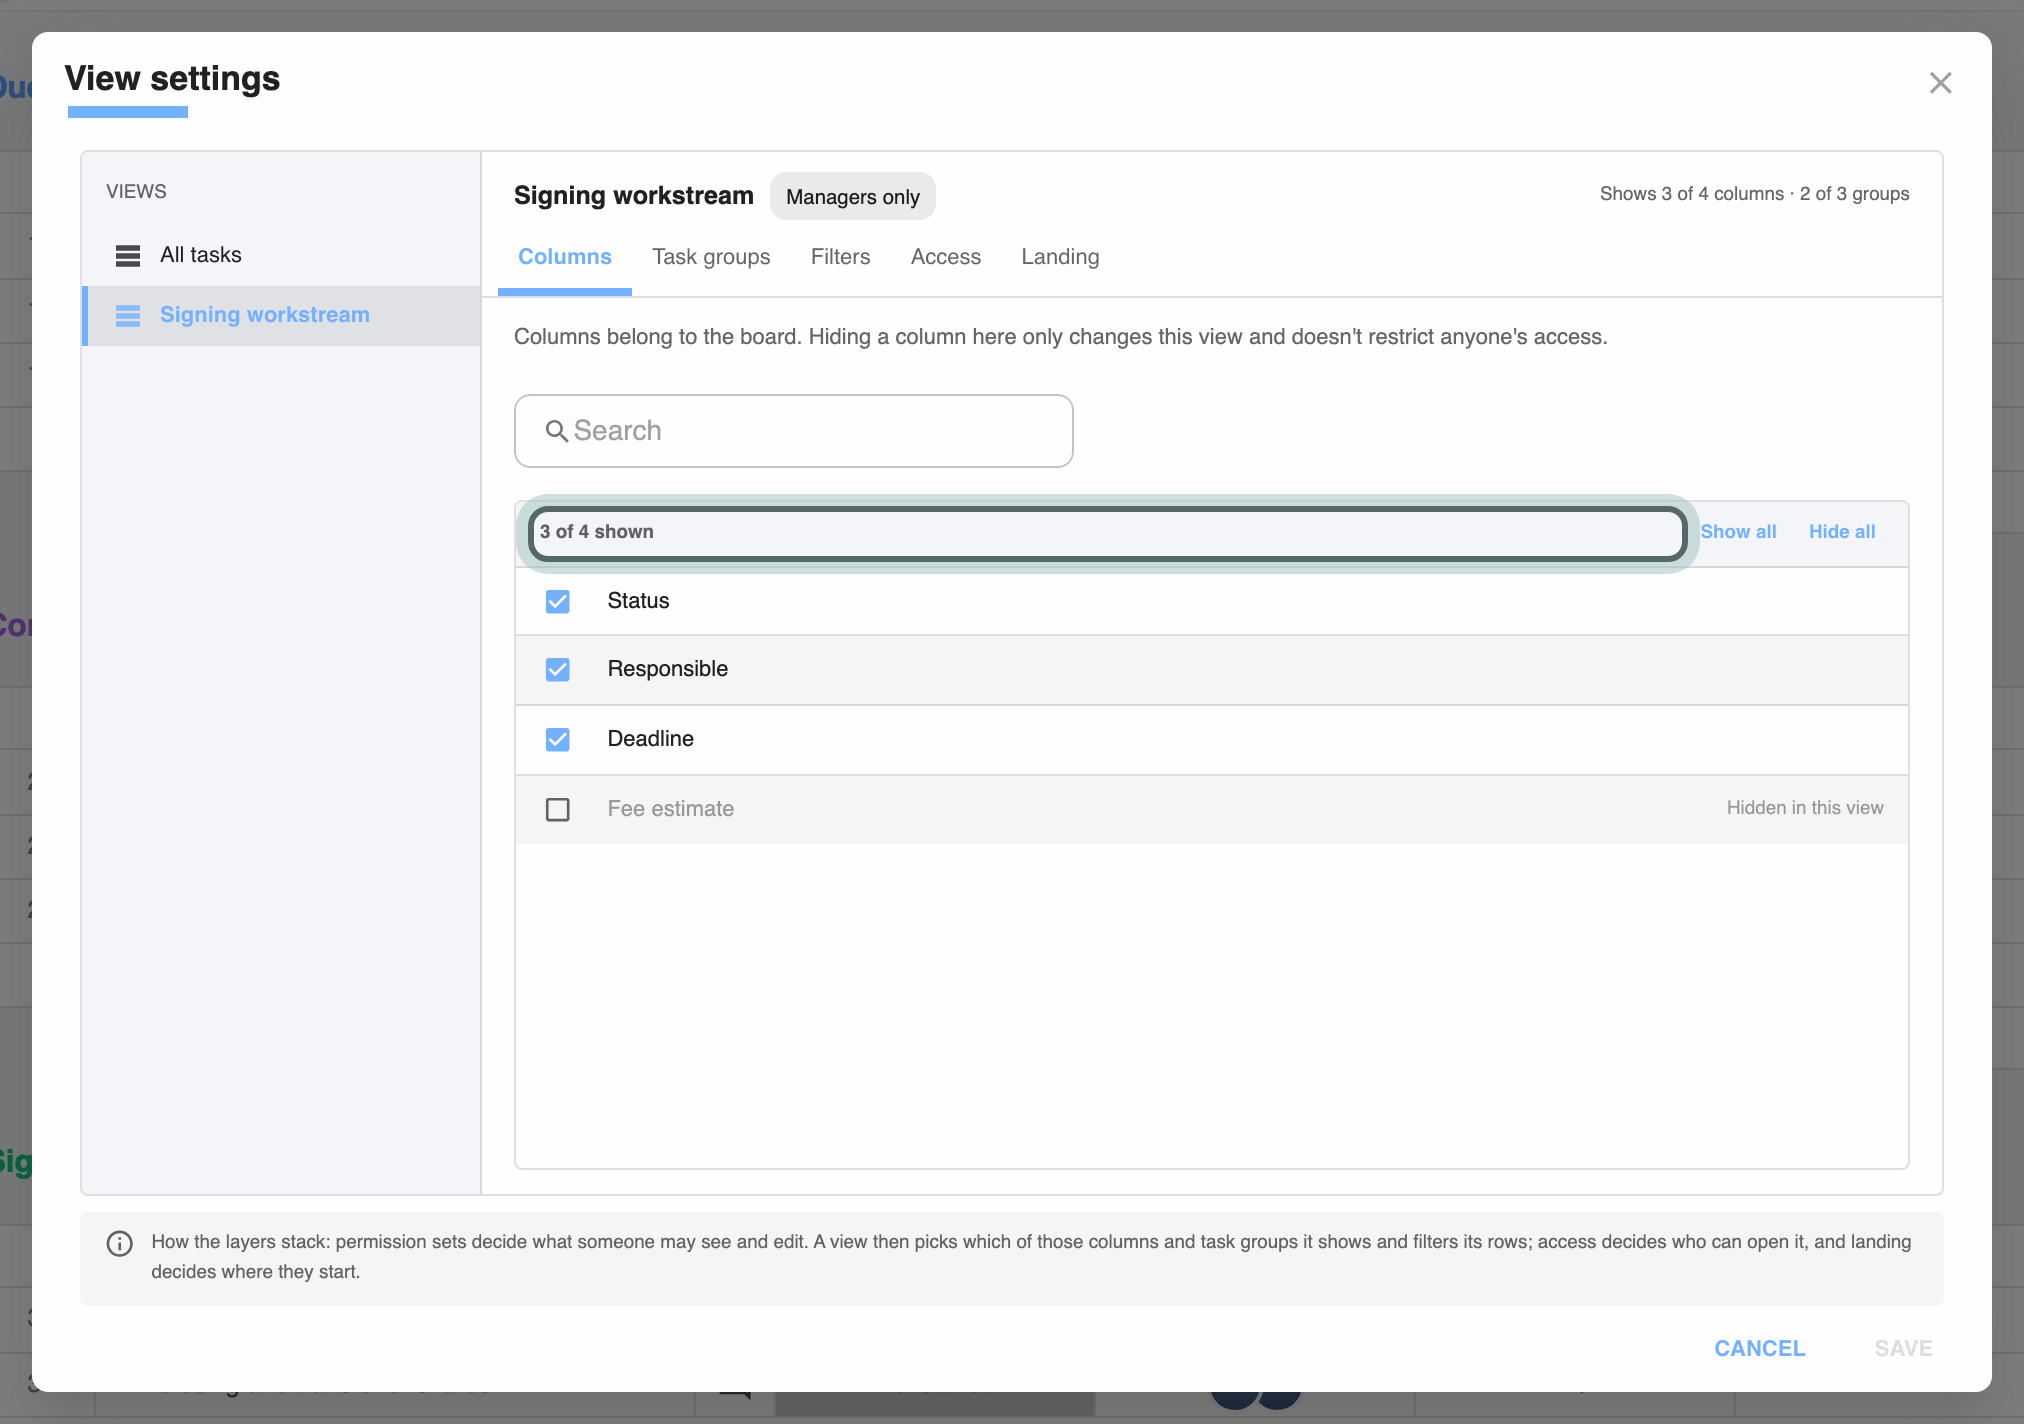Click the Managers only badge

click(853, 197)
